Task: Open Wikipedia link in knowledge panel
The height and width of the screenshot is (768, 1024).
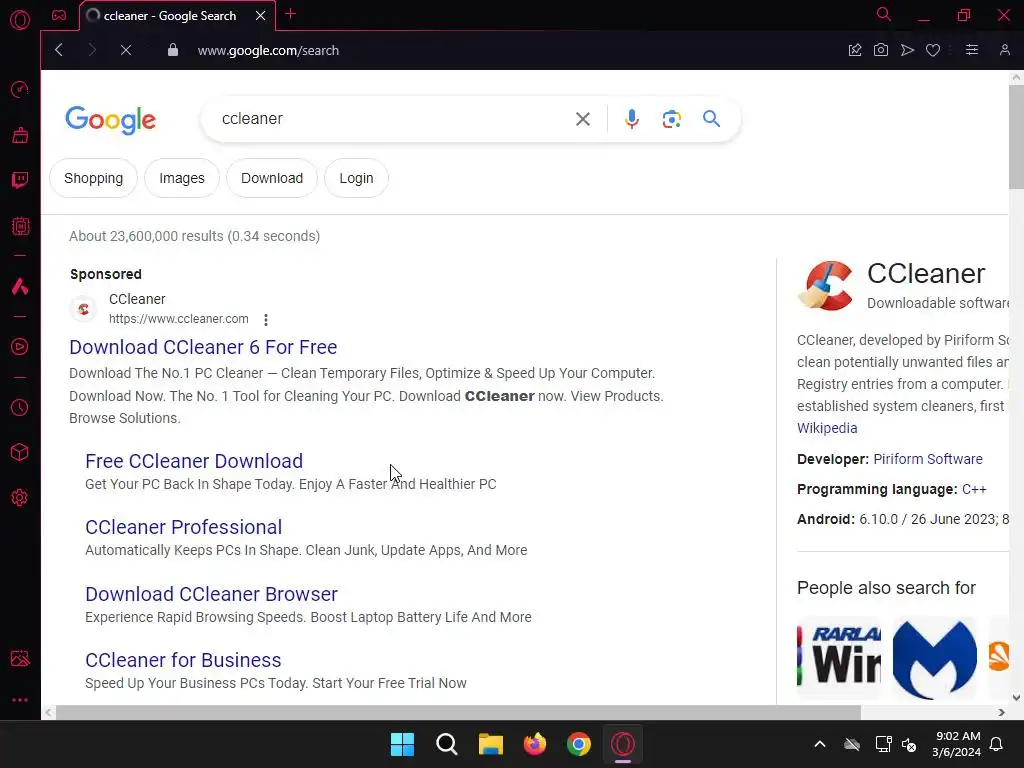Action: tap(827, 428)
